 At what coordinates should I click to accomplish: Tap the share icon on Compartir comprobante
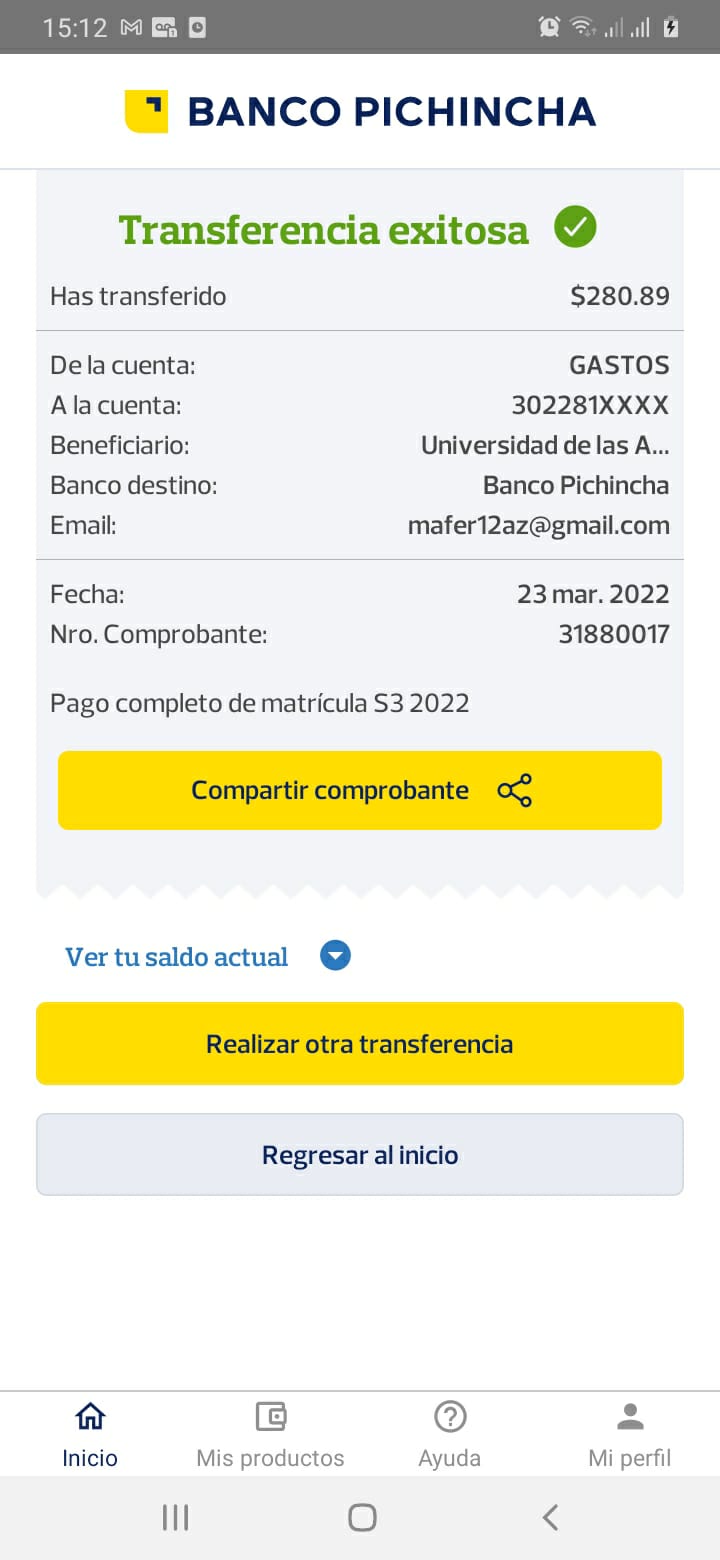coord(514,790)
